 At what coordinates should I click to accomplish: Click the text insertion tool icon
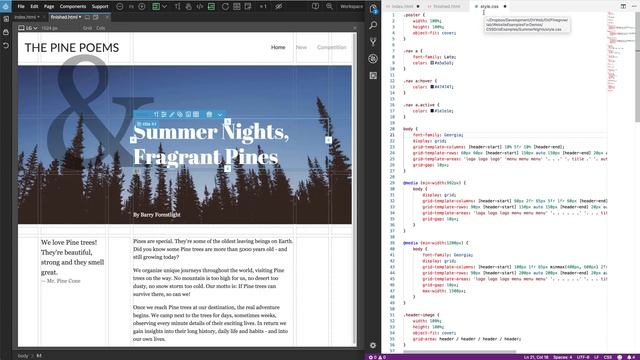[177, 7]
